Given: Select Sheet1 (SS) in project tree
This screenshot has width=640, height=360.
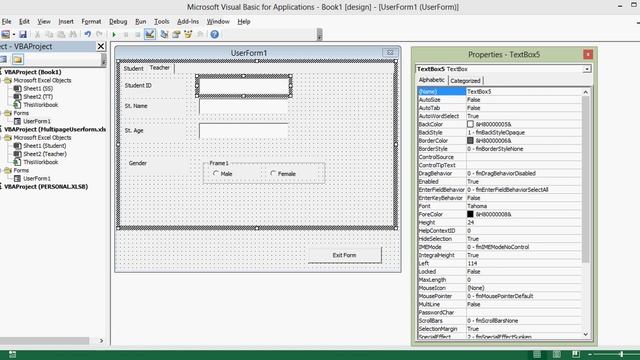Looking at the screenshot, I should click(38, 89).
